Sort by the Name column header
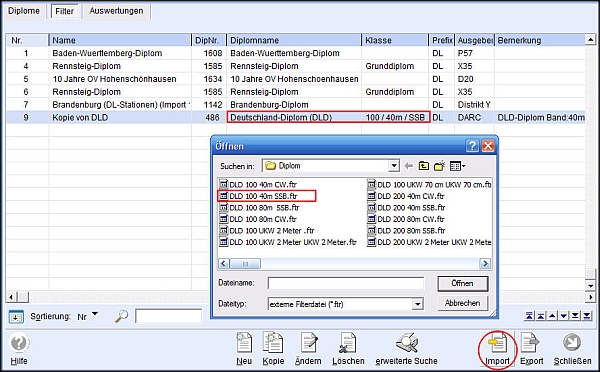This screenshot has width=600, height=372. click(120, 40)
